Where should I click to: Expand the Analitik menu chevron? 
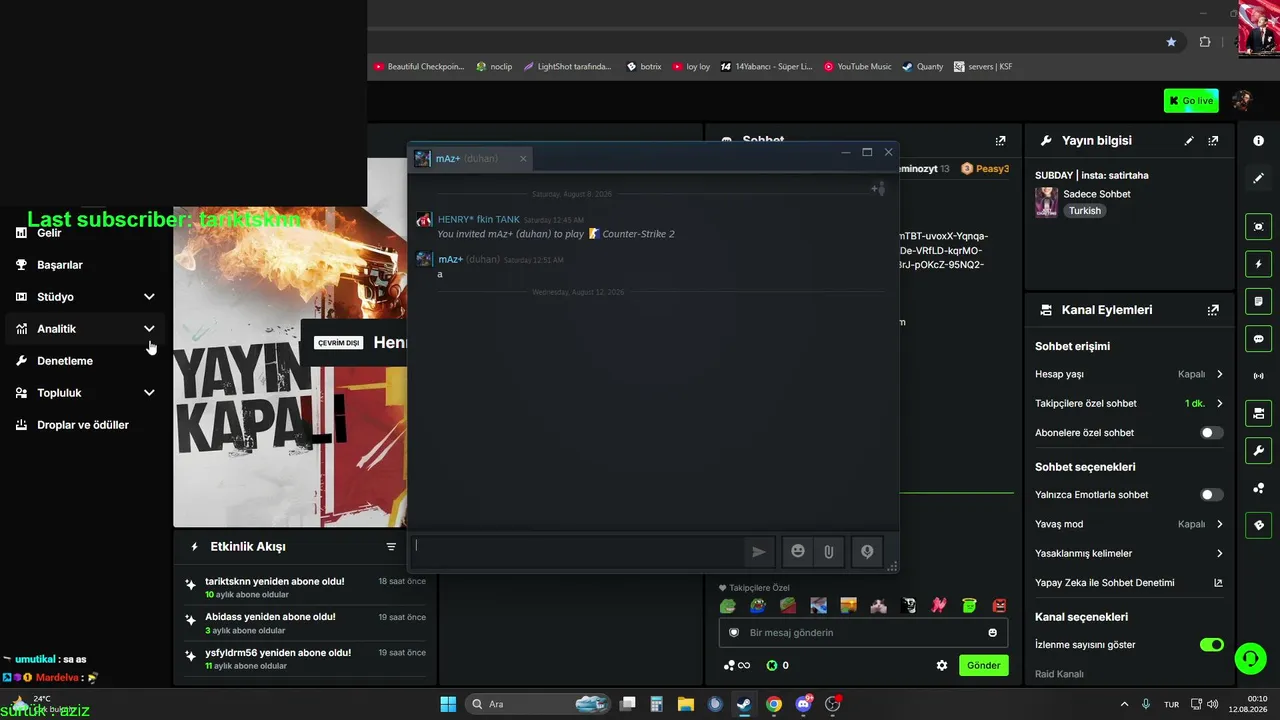(x=149, y=329)
